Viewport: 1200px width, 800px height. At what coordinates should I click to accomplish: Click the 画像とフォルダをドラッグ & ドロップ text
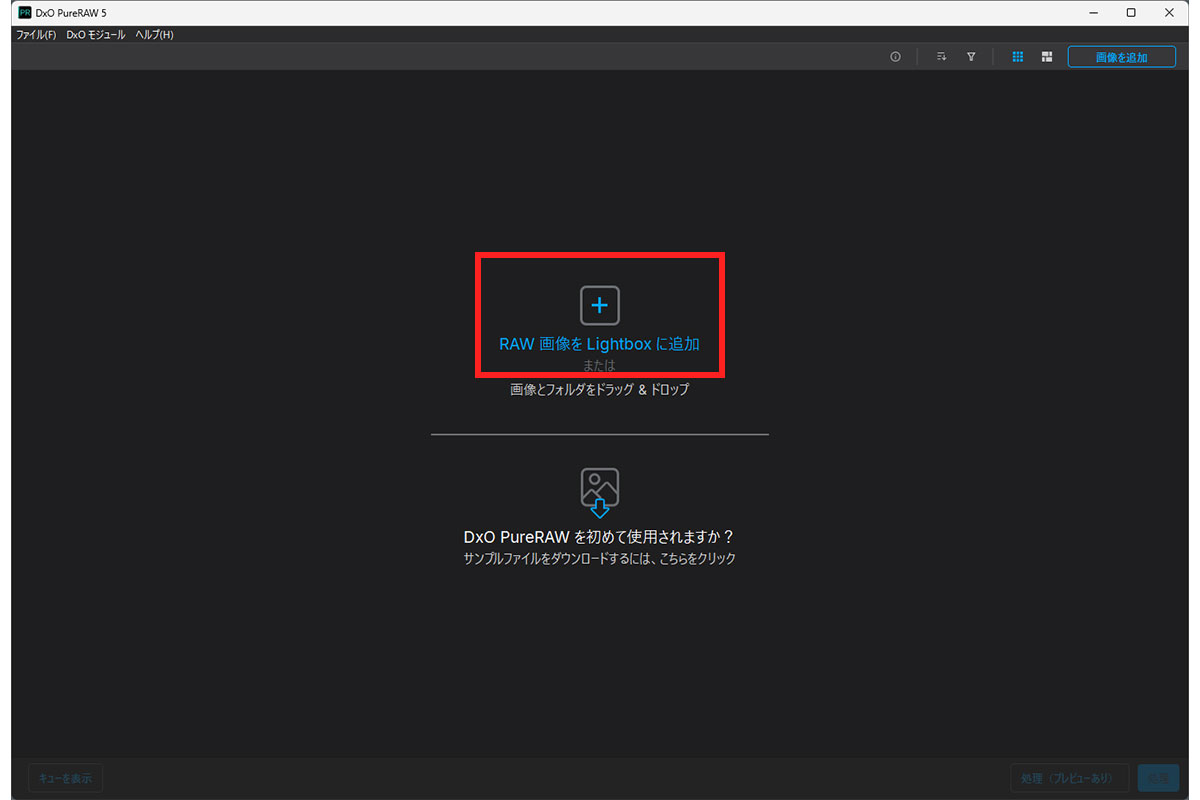(x=599, y=390)
